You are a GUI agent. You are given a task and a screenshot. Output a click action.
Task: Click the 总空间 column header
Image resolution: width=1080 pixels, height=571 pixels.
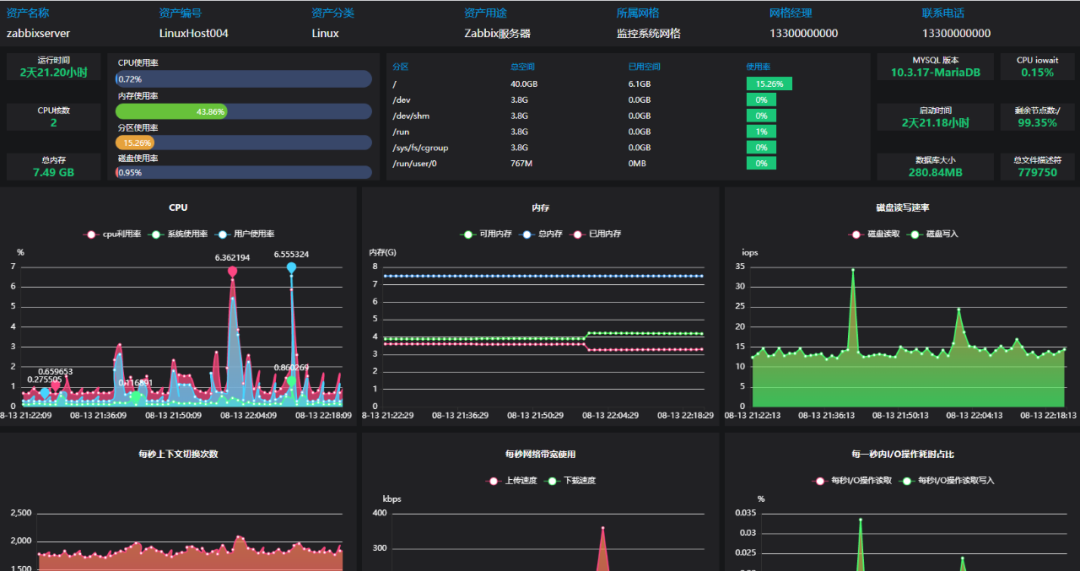click(x=523, y=67)
